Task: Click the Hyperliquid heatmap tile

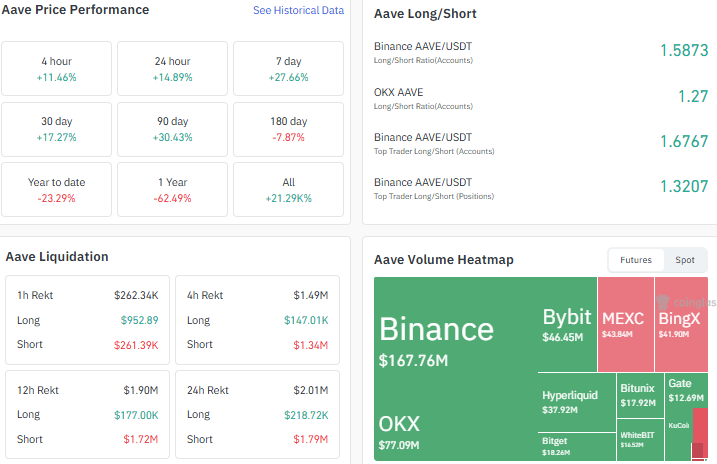Action: pyautogui.click(x=577, y=402)
